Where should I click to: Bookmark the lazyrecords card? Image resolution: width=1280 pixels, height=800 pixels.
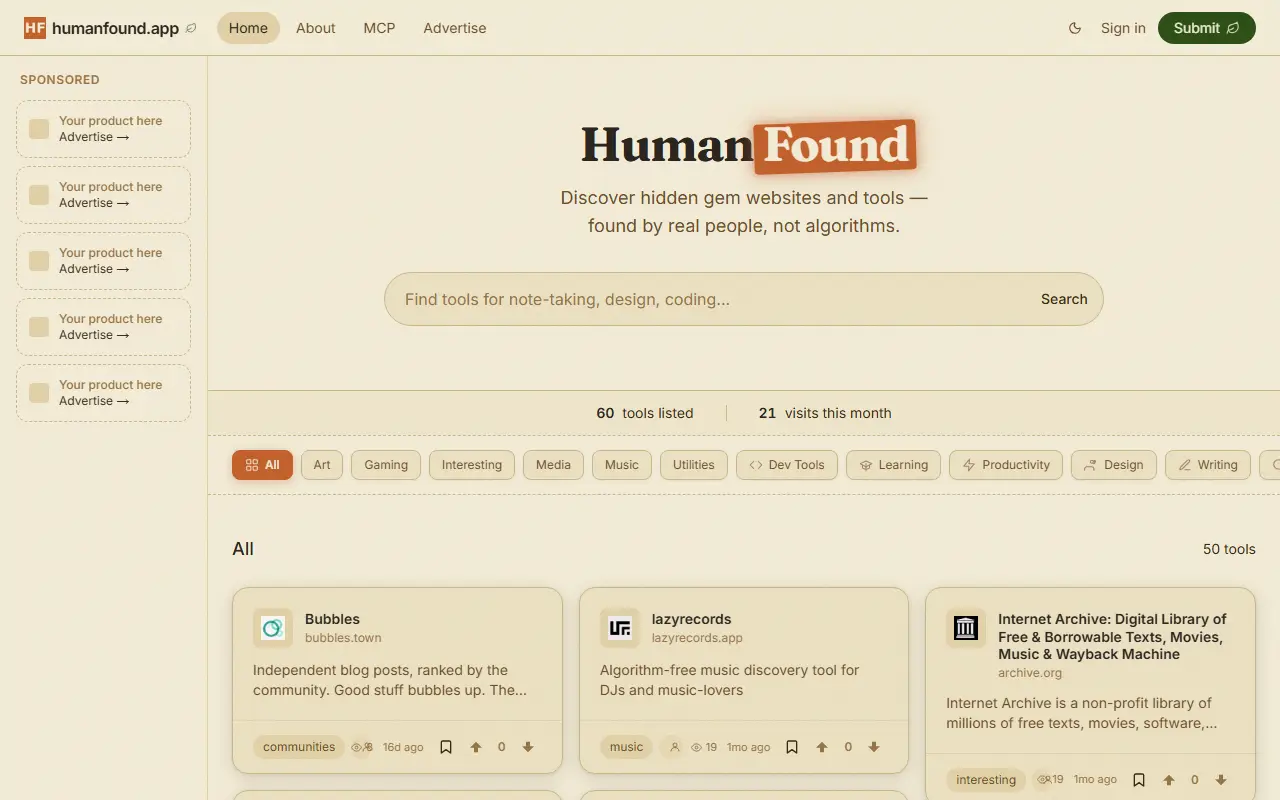point(792,747)
